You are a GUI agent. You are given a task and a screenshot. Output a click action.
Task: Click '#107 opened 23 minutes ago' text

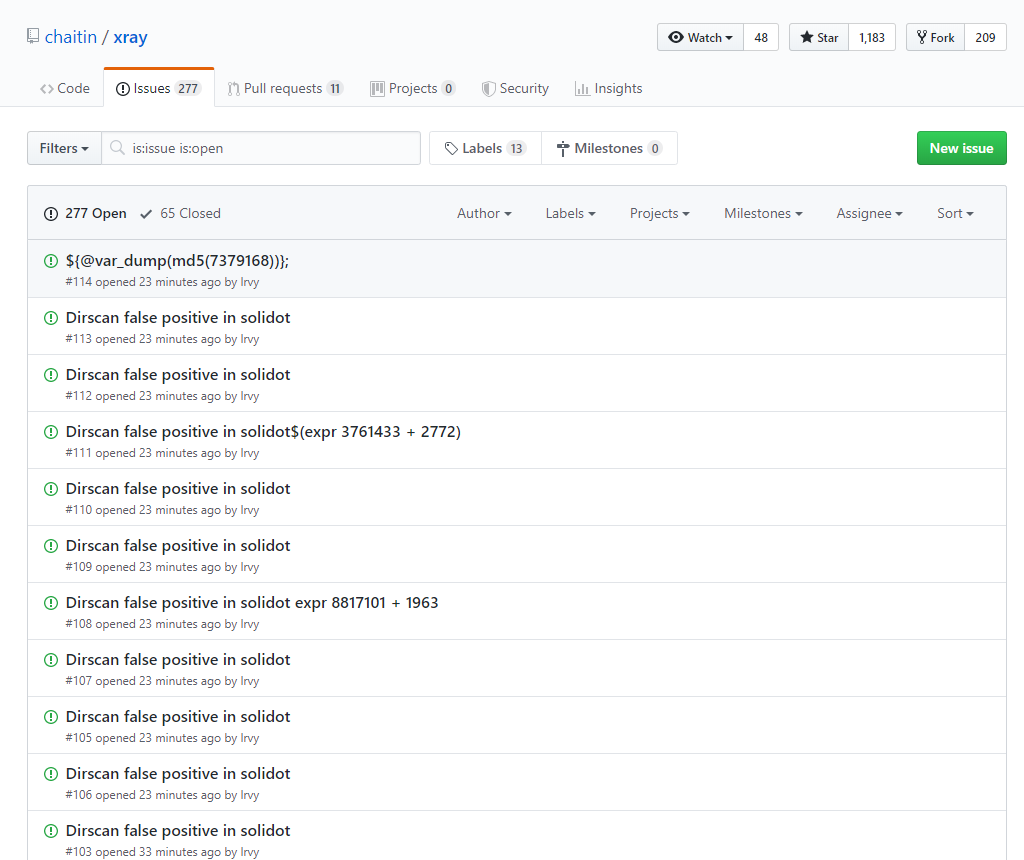(143, 681)
